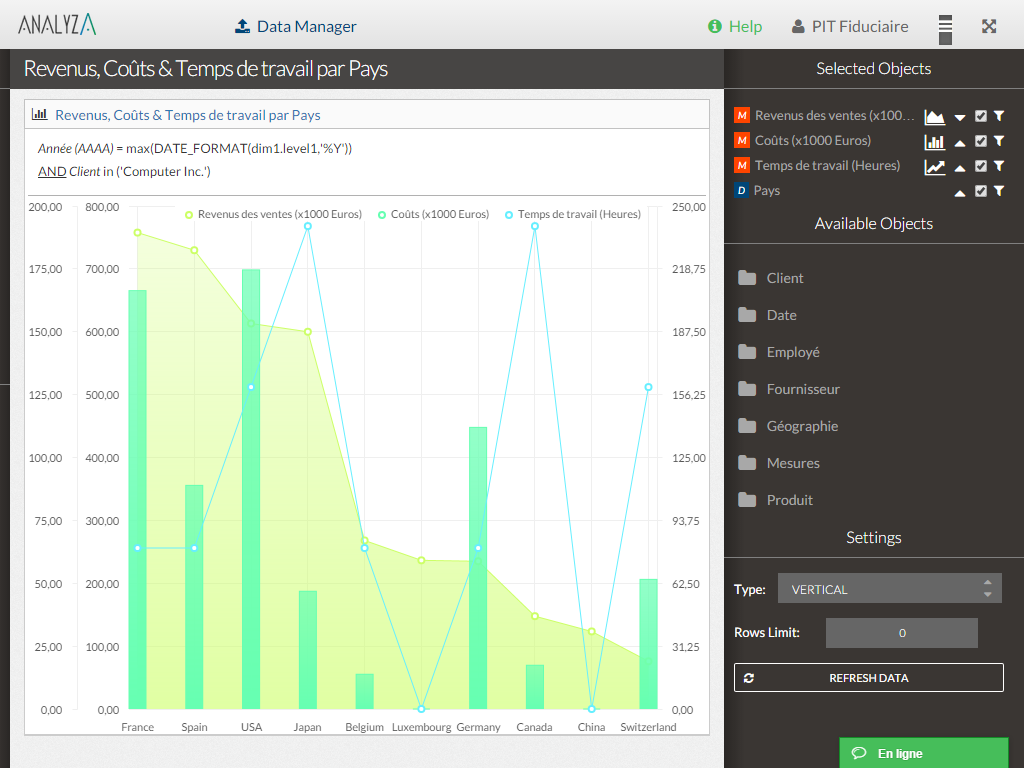Screen dimensions: 1024x768
Task: Click the line chart icon for Temps de travail
Action: tap(935, 166)
